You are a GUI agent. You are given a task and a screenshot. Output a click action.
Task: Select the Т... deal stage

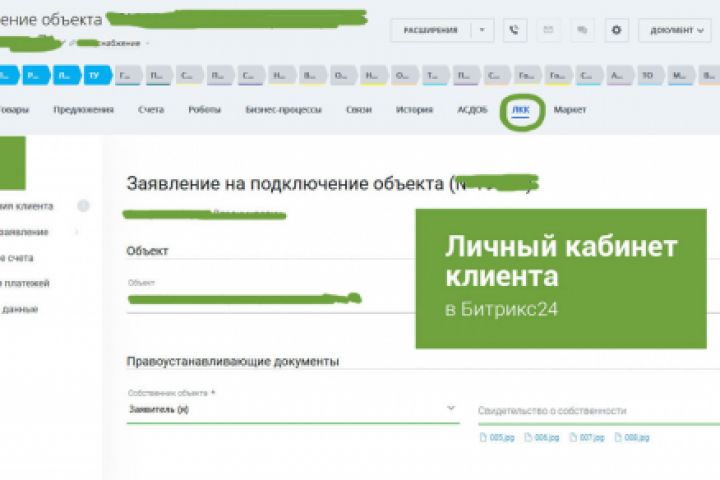coord(434,75)
